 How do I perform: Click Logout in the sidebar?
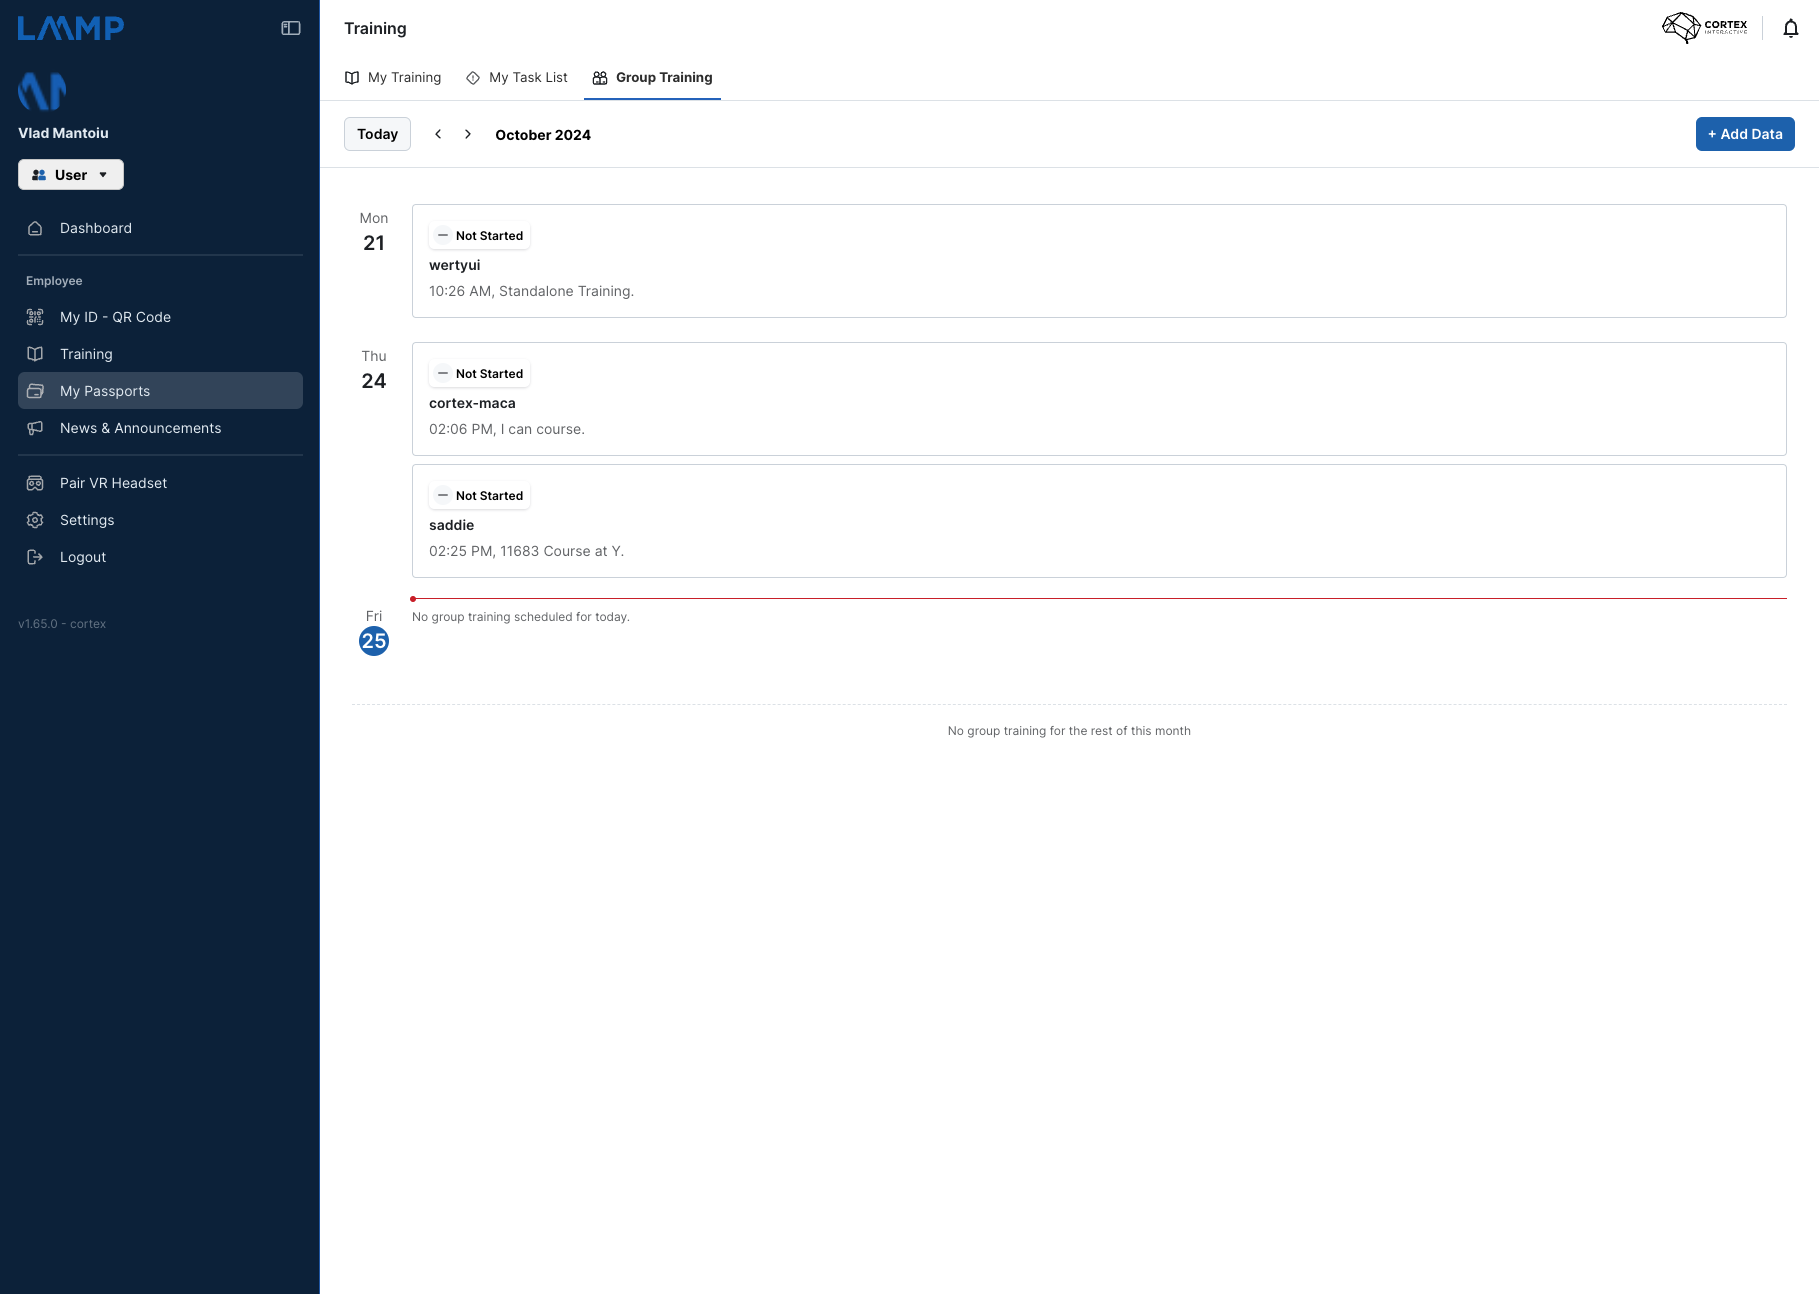[160, 557]
